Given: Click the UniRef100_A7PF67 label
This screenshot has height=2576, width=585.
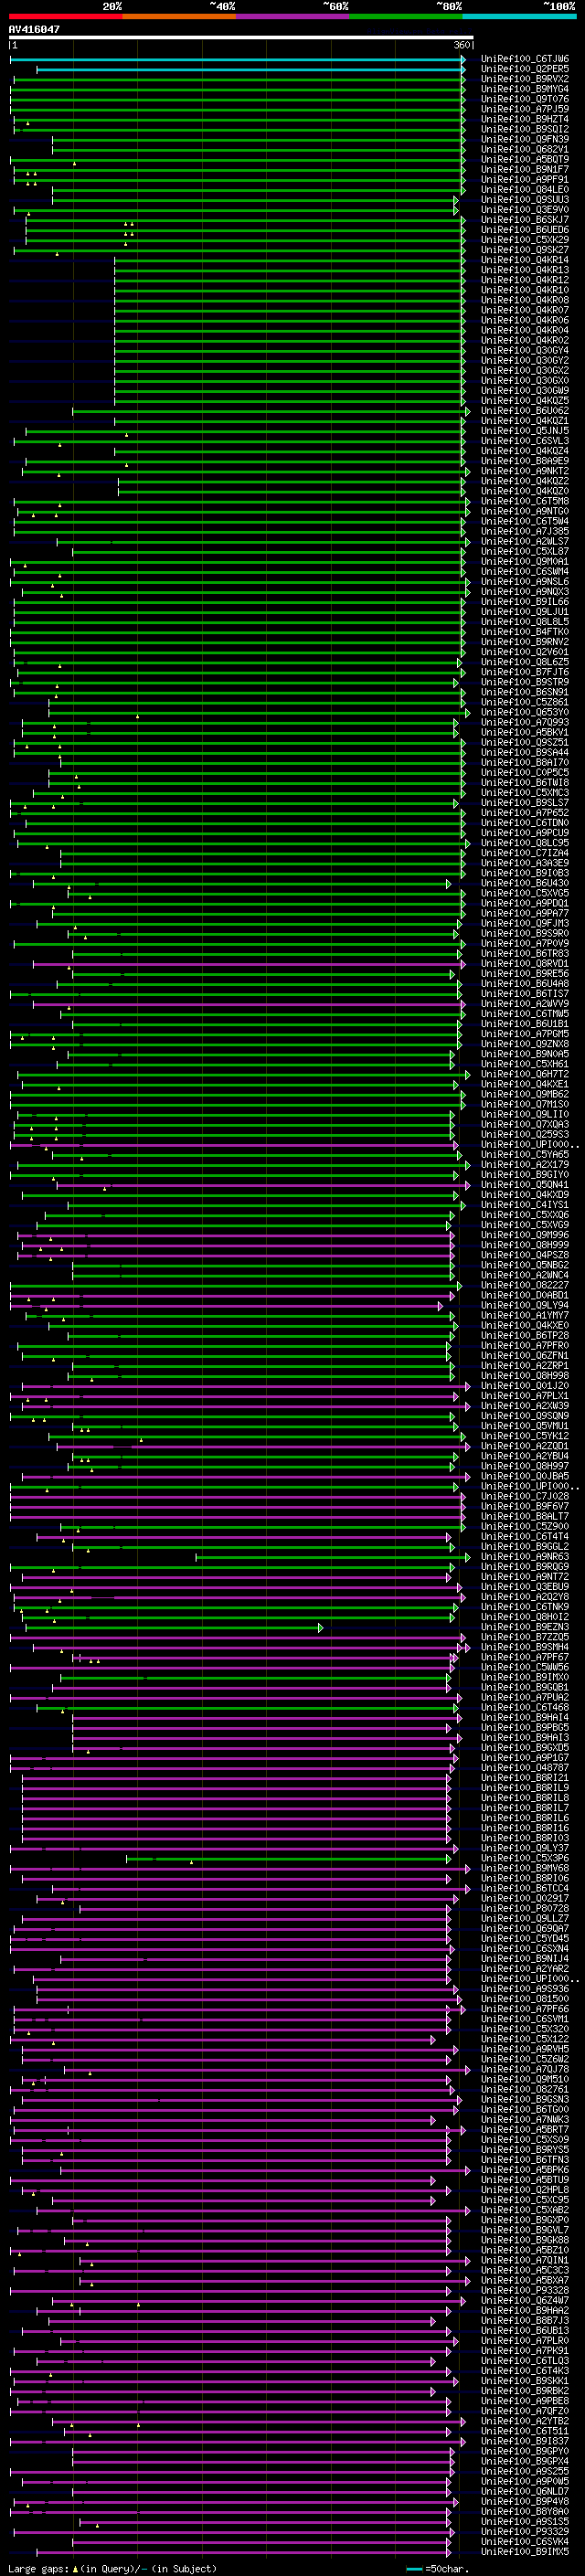Looking at the screenshot, I should pyautogui.click(x=525, y=1657).
